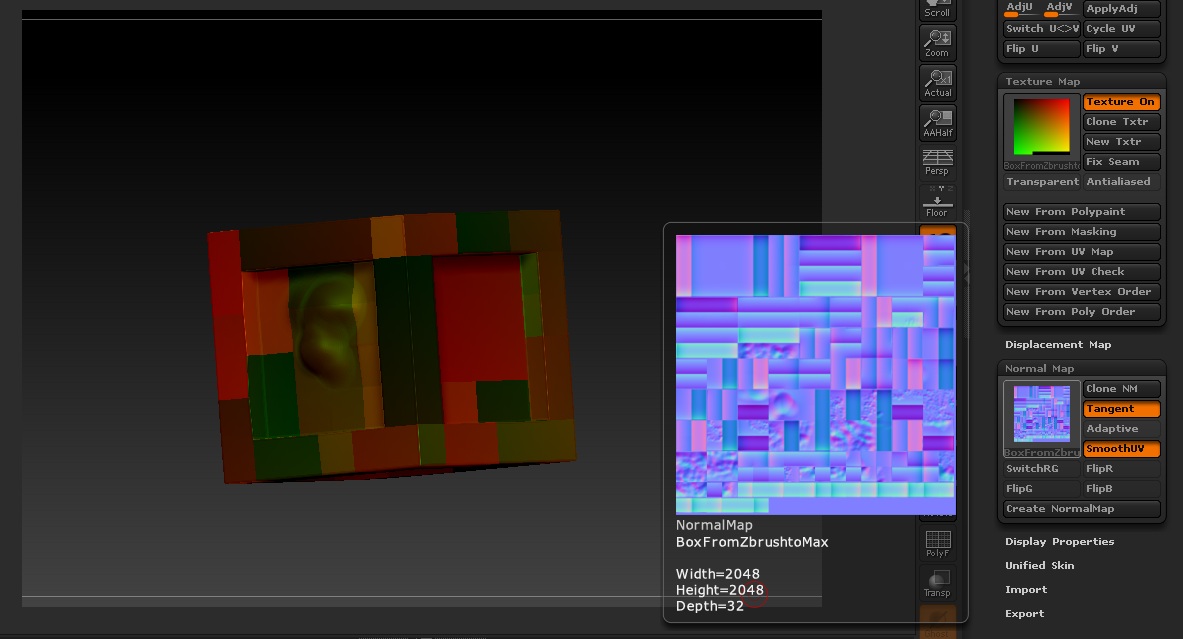The height and width of the screenshot is (639, 1183).
Task: Click New From Masking
Action: (x=1081, y=232)
